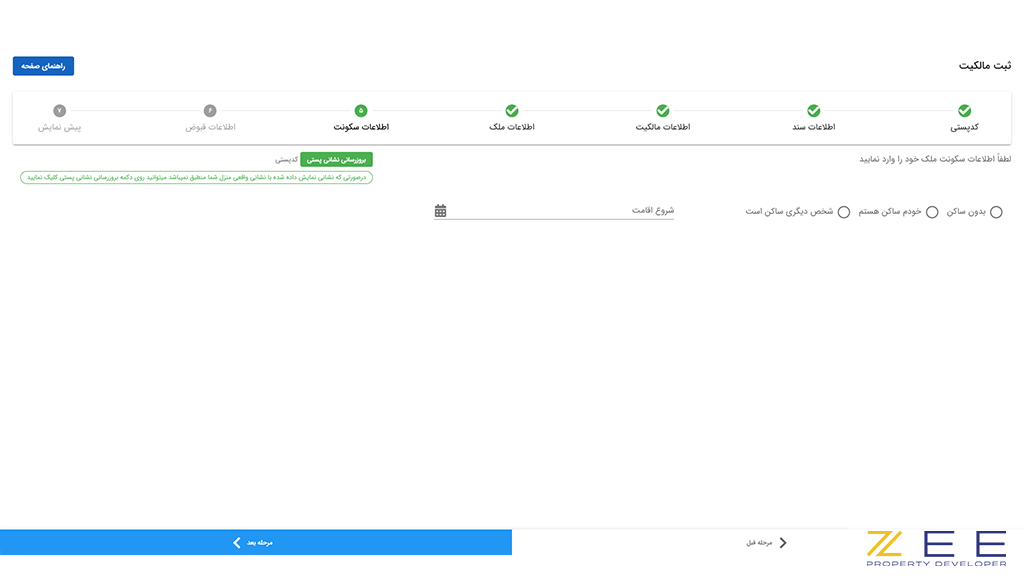The height and width of the screenshot is (579, 1024).
Task: Click the completed checkmark for کدپستی step
Action: (x=963, y=111)
